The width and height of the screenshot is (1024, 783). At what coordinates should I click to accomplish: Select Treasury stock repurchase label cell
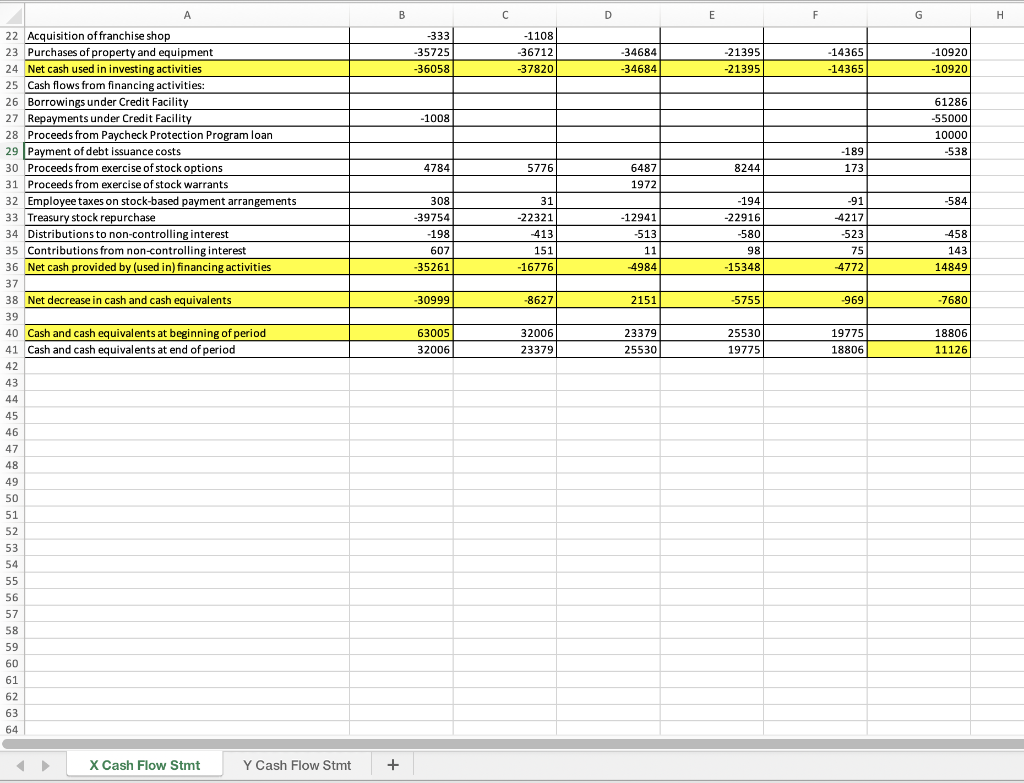pos(187,217)
